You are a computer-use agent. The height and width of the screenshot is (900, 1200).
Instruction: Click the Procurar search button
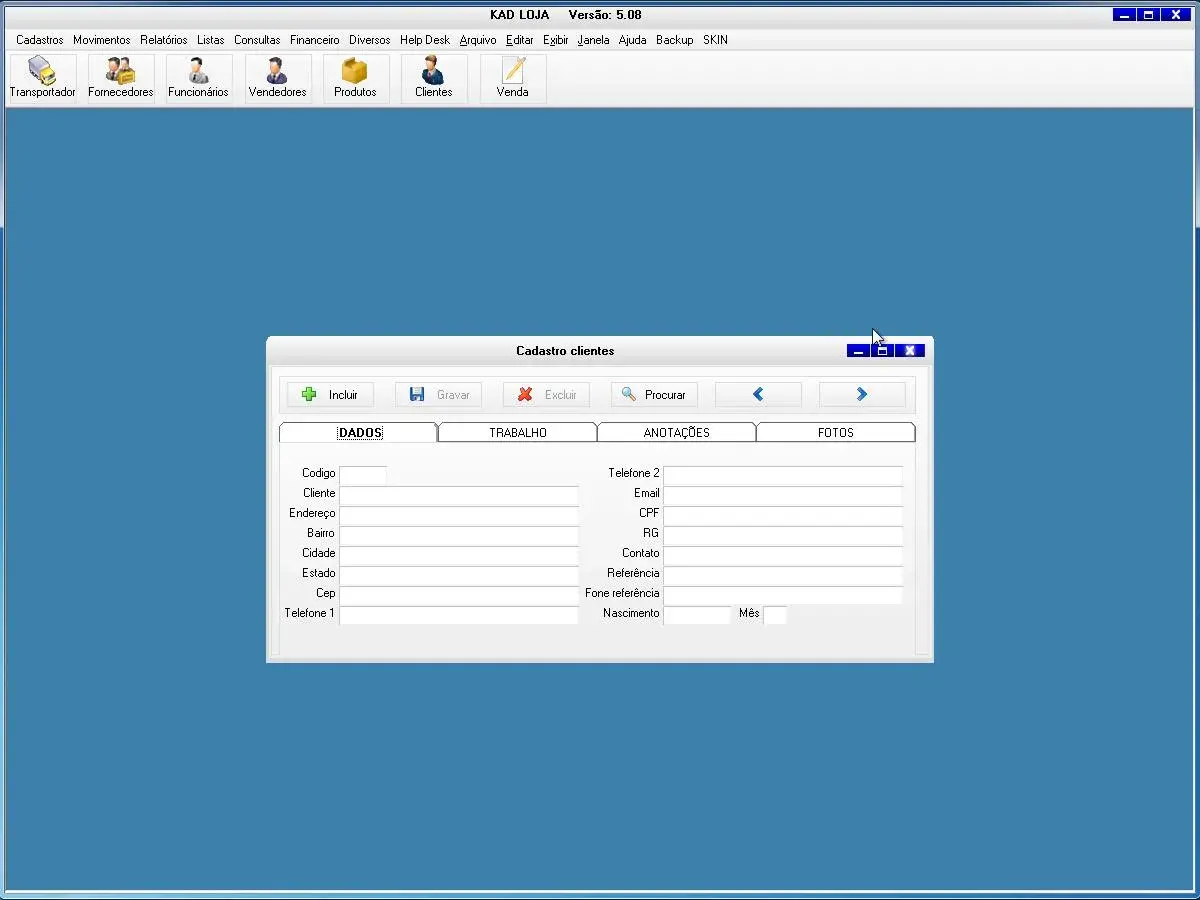point(654,395)
